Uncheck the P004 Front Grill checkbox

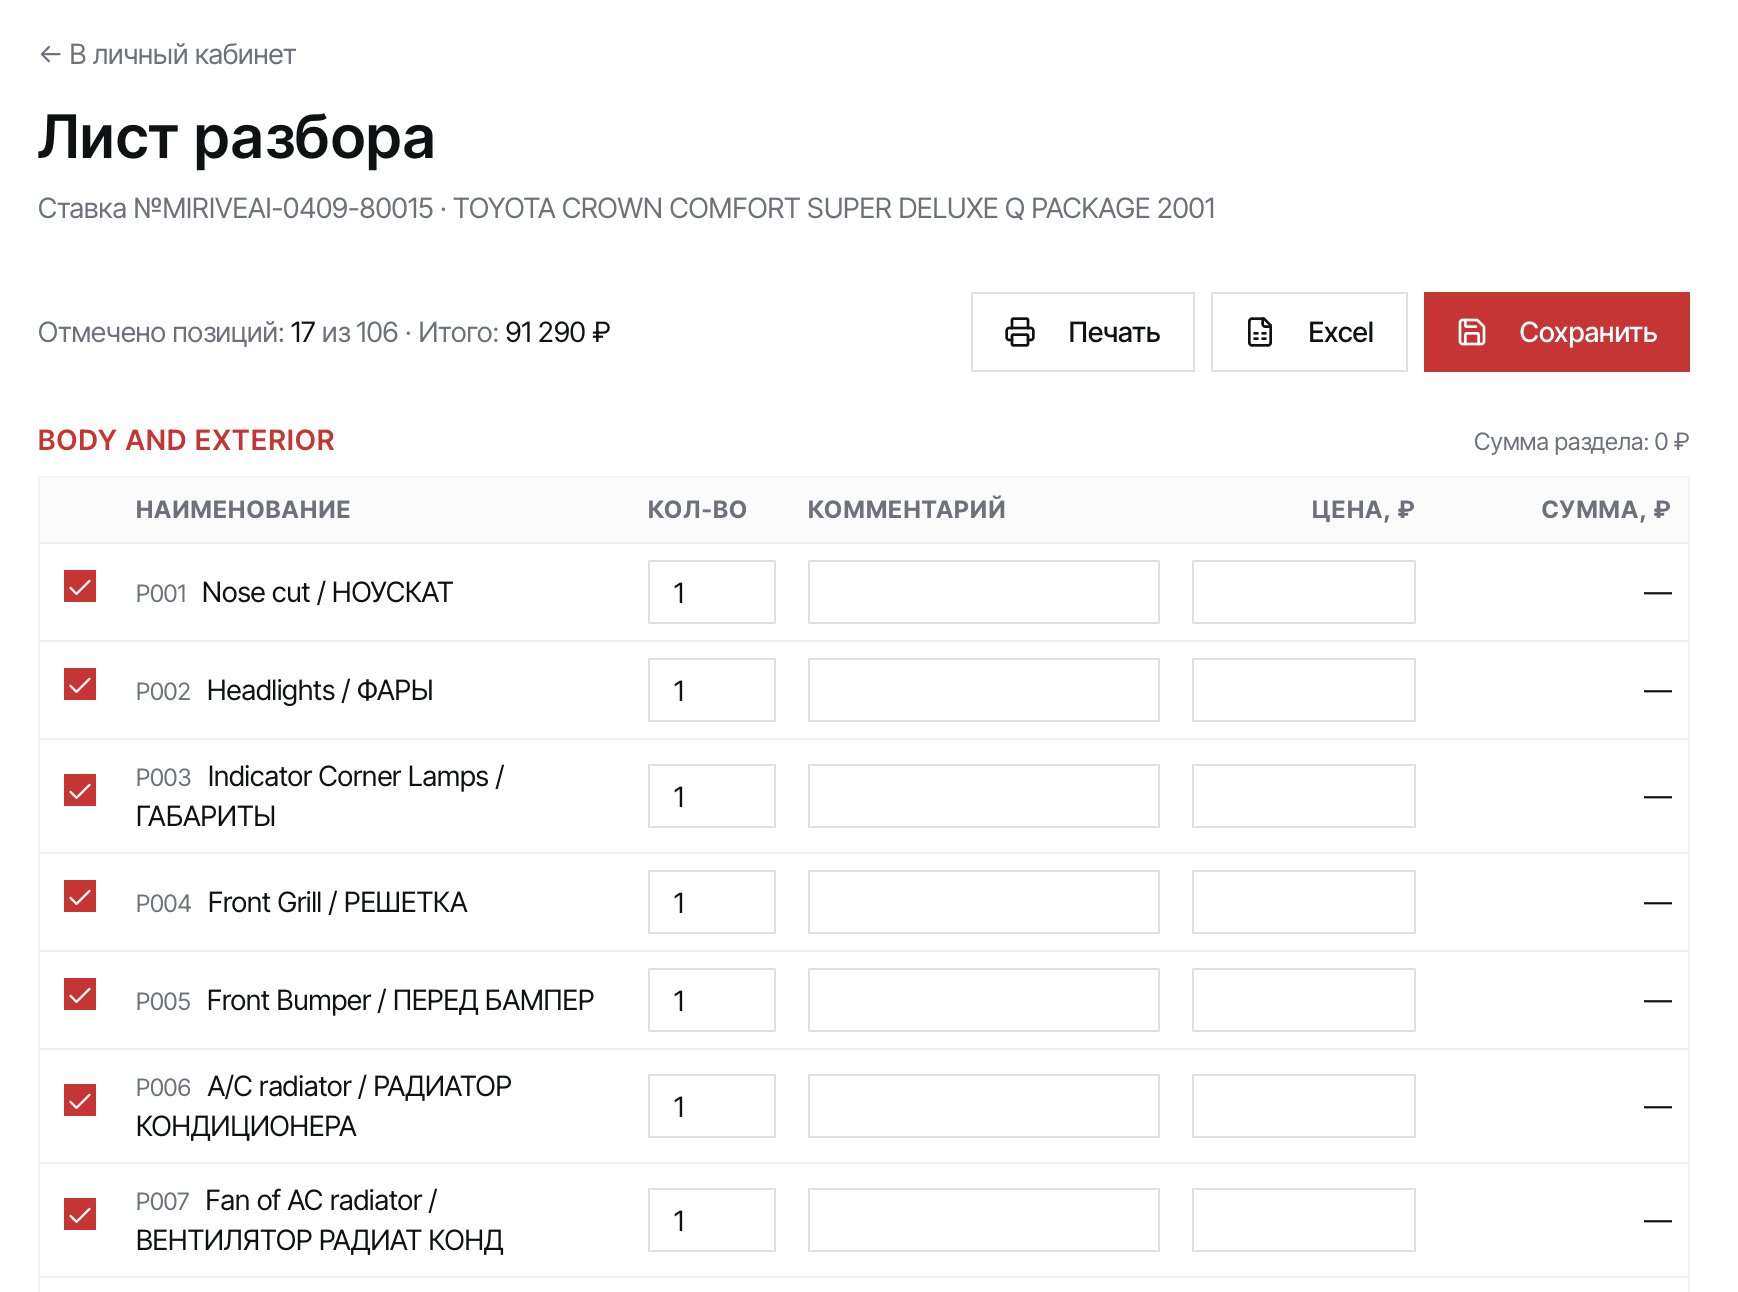coord(80,896)
